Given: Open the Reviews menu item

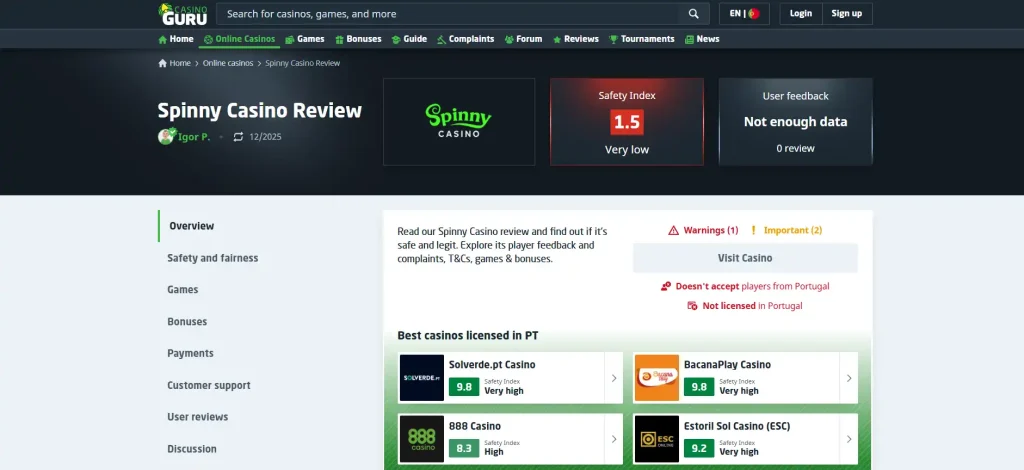Looking at the screenshot, I should [x=575, y=39].
